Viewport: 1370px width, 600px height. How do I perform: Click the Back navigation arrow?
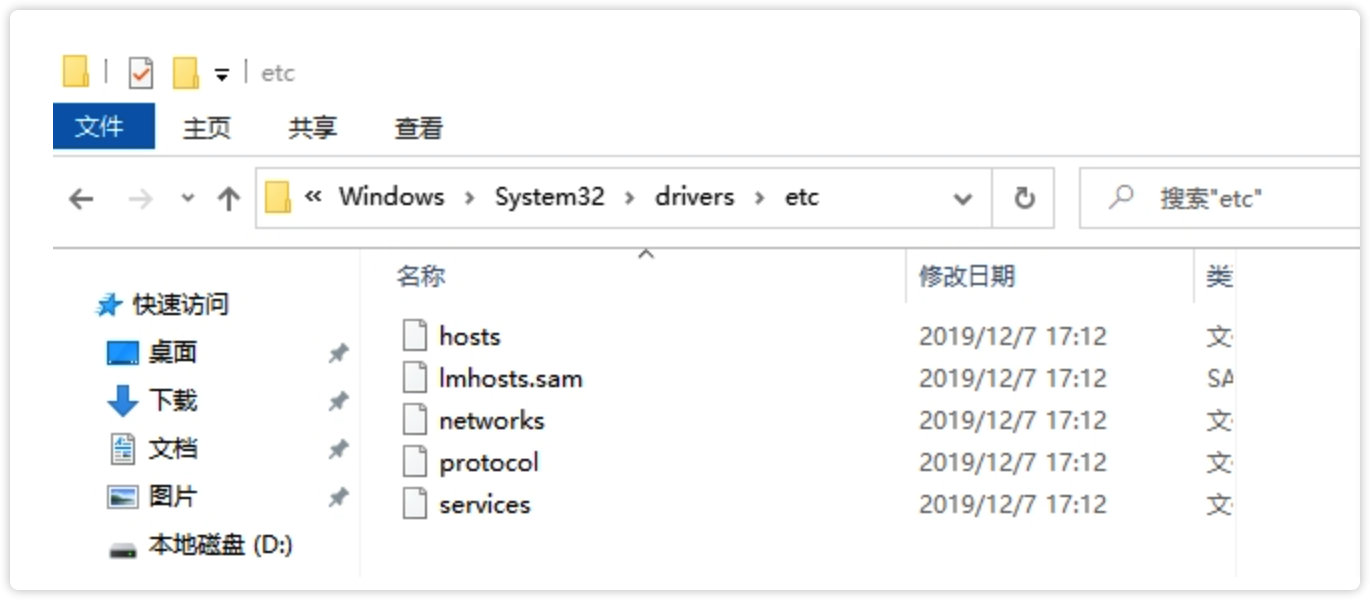81,199
